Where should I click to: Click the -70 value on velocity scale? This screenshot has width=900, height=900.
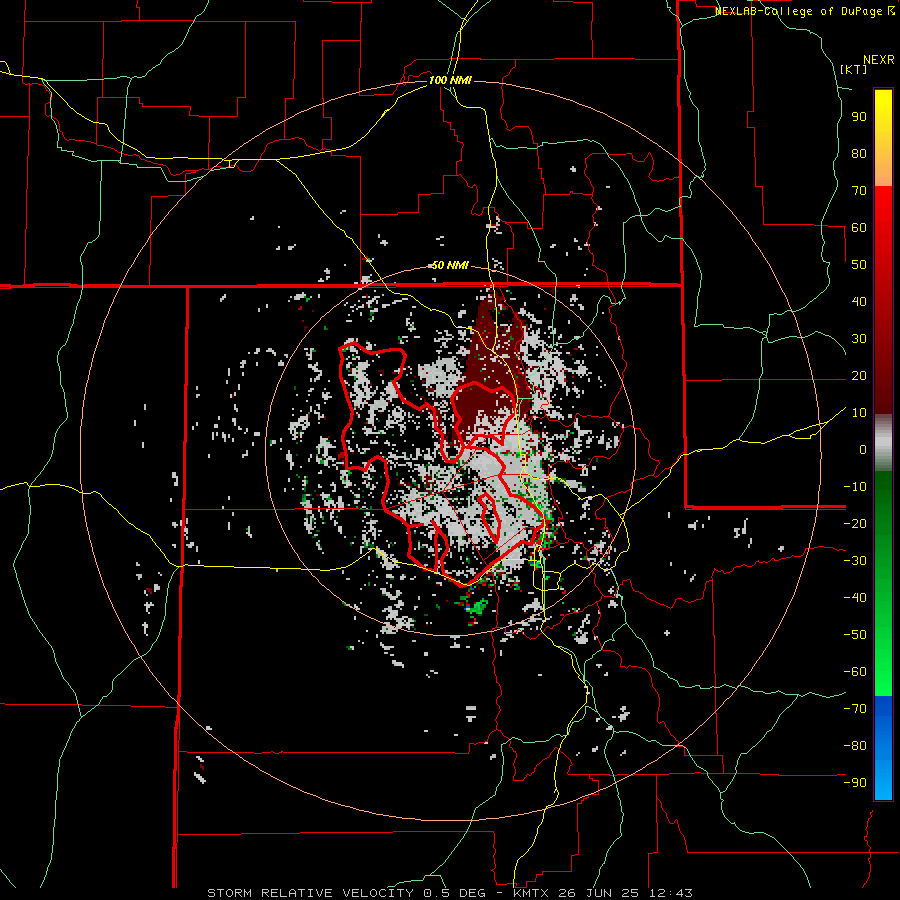tap(855, 709)
